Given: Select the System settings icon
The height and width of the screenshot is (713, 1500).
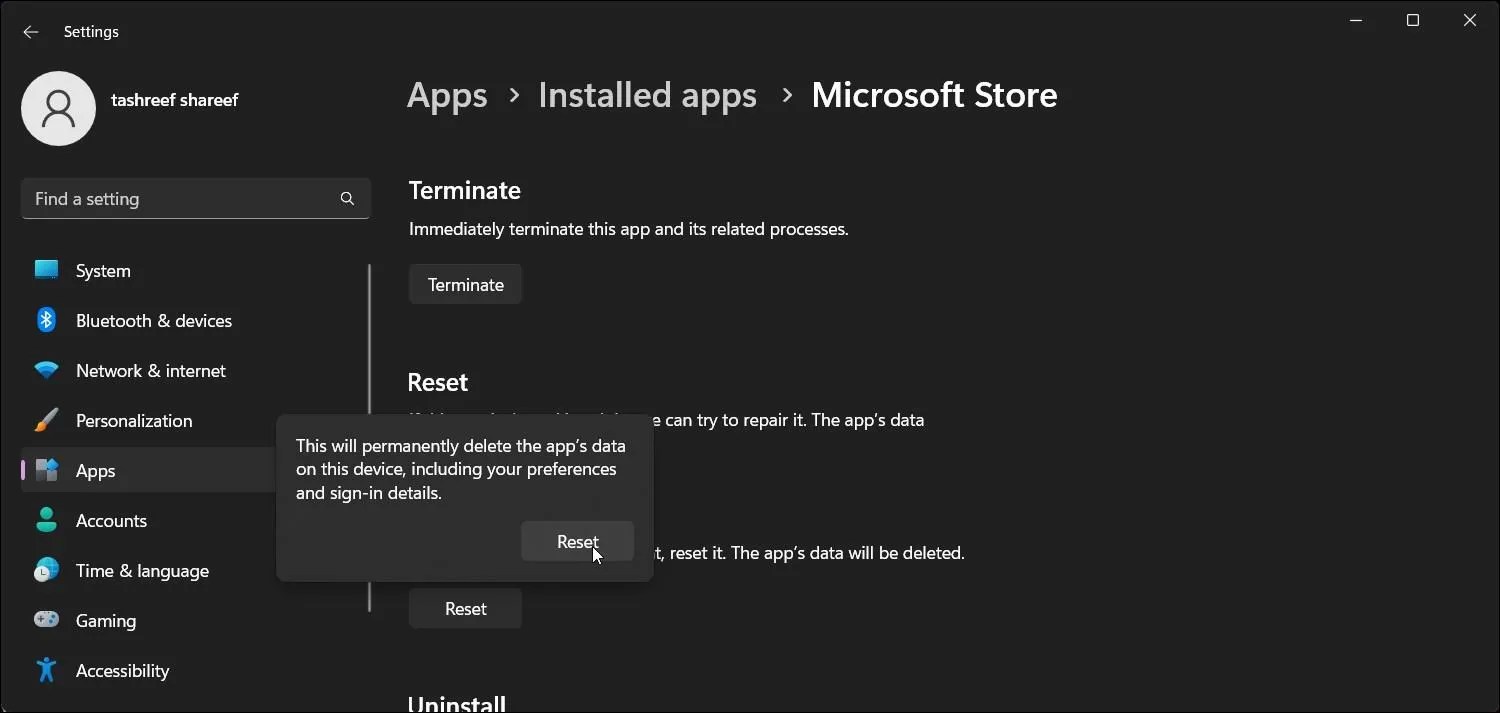Looking at the screenshot, I should [46, 270].
